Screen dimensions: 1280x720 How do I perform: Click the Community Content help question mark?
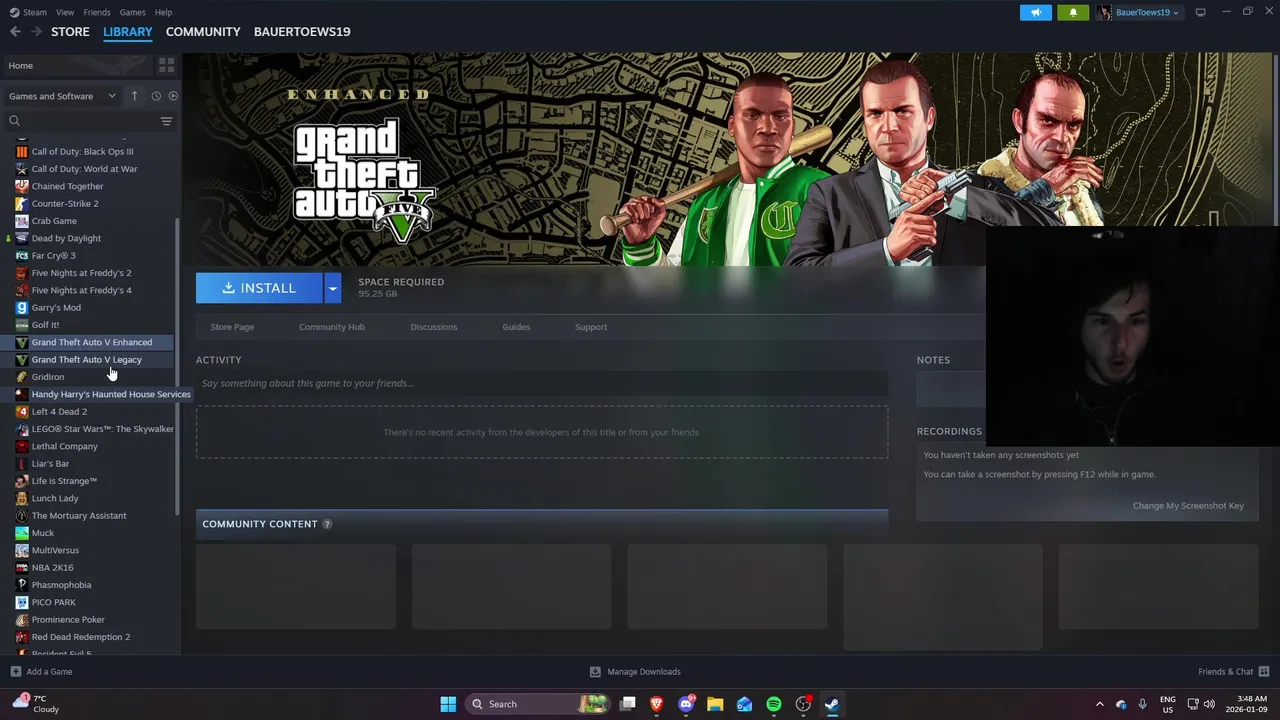tap(327, 524)
